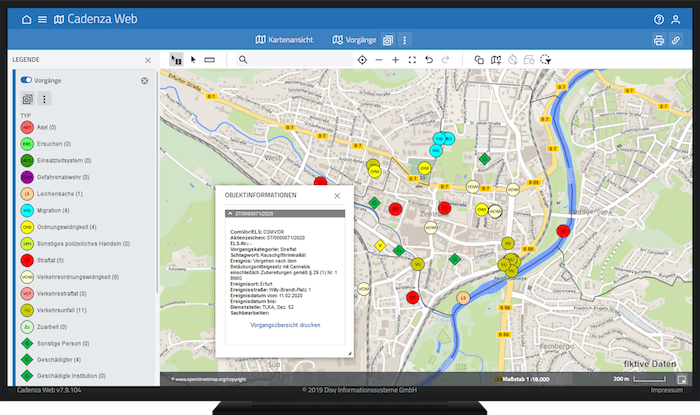Click the Asyl (0) legend swatch
Image resolution: width=700 pixels, height=415 pixels.
27,127
